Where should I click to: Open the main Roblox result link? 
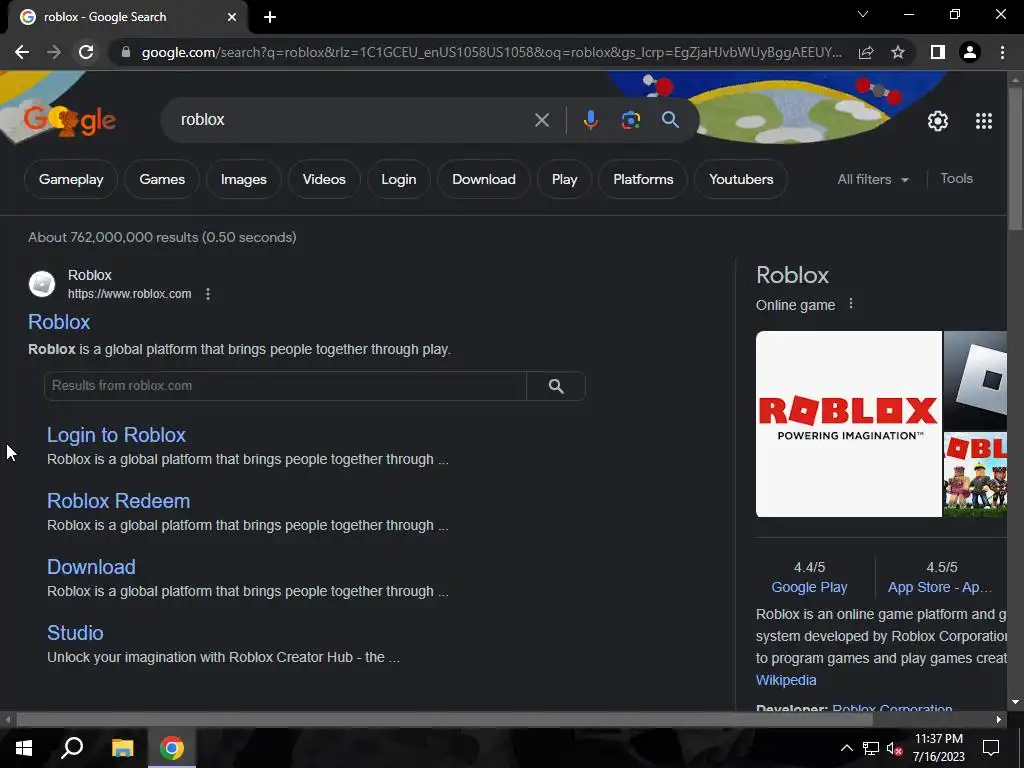click(x=59, y=322)
